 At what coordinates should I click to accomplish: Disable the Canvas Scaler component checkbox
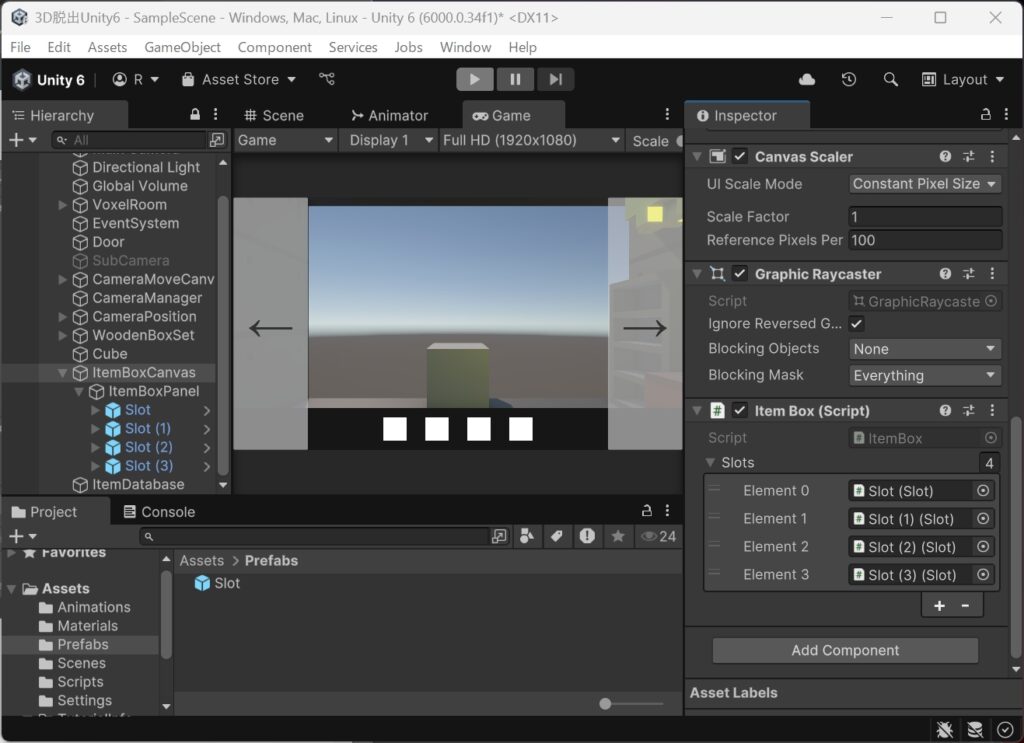tap(739, 157)
